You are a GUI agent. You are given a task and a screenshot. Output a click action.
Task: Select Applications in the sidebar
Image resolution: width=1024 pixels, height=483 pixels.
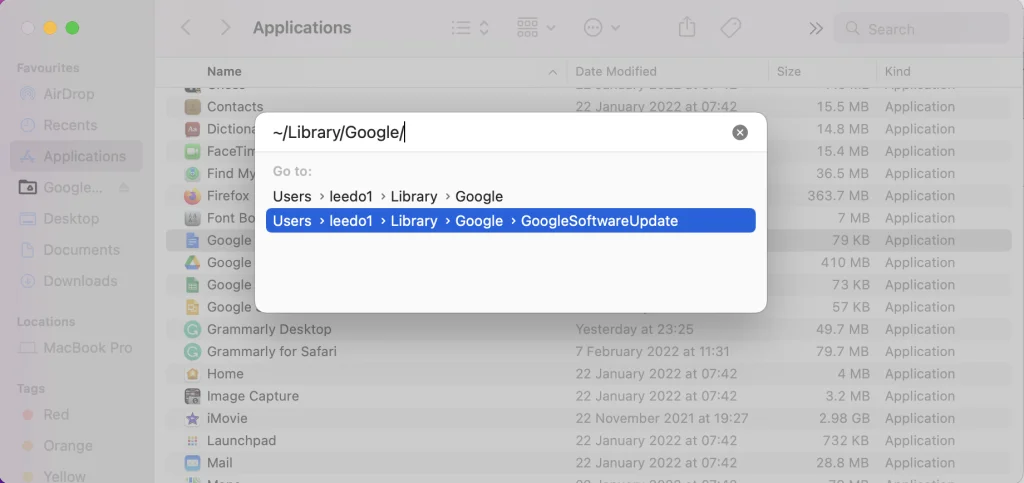pyautogui.click(x=76, y=156)
